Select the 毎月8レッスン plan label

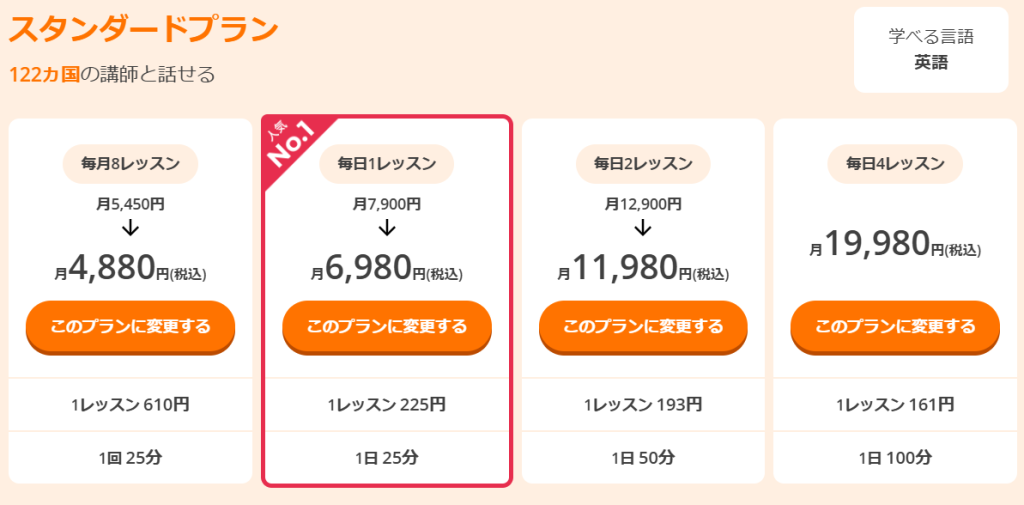(x=130, y=164)
